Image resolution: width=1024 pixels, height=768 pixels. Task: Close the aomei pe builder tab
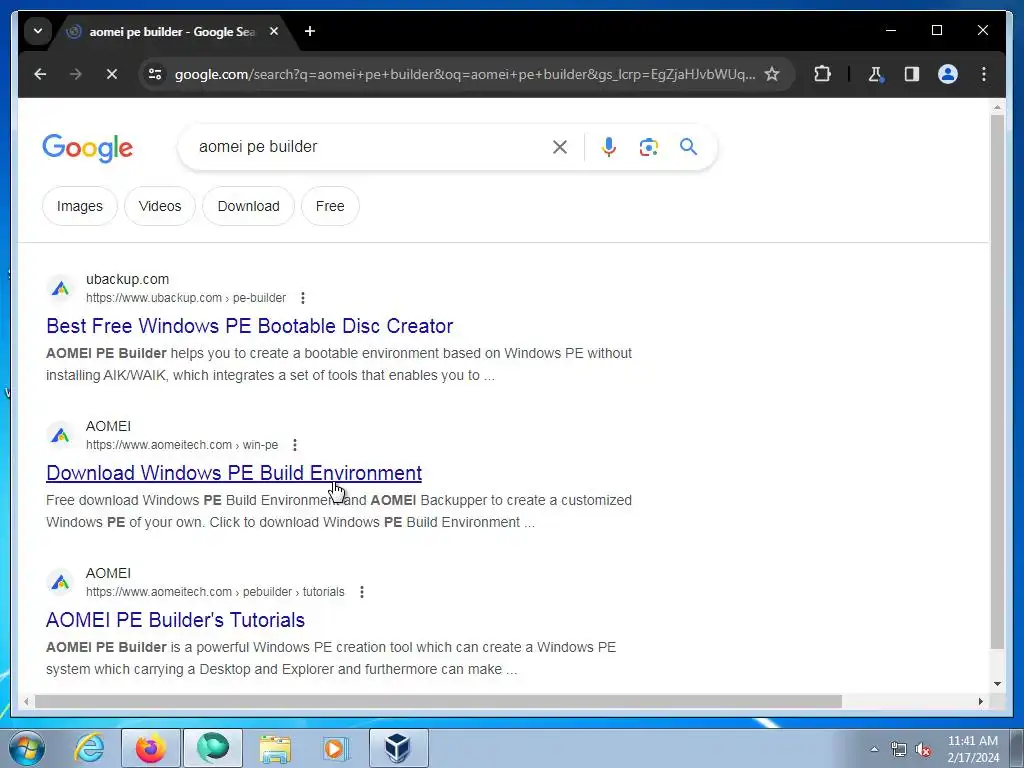pyautogui.click(x=274, y=31)
